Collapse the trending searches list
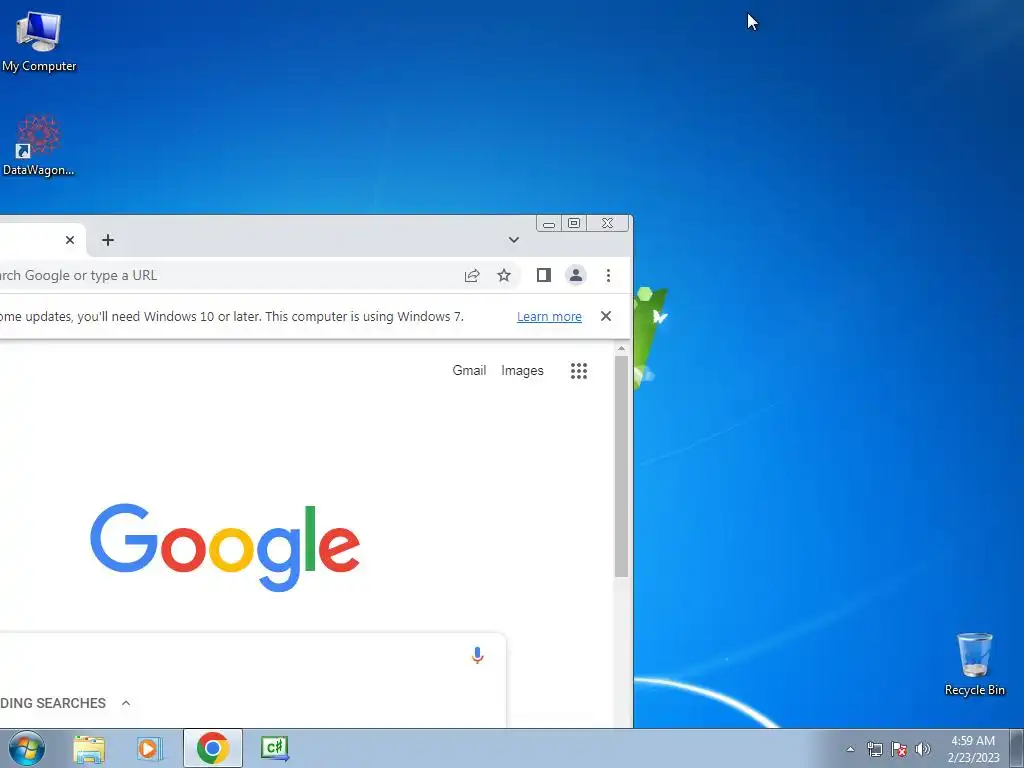 click(x=126, y=703)
